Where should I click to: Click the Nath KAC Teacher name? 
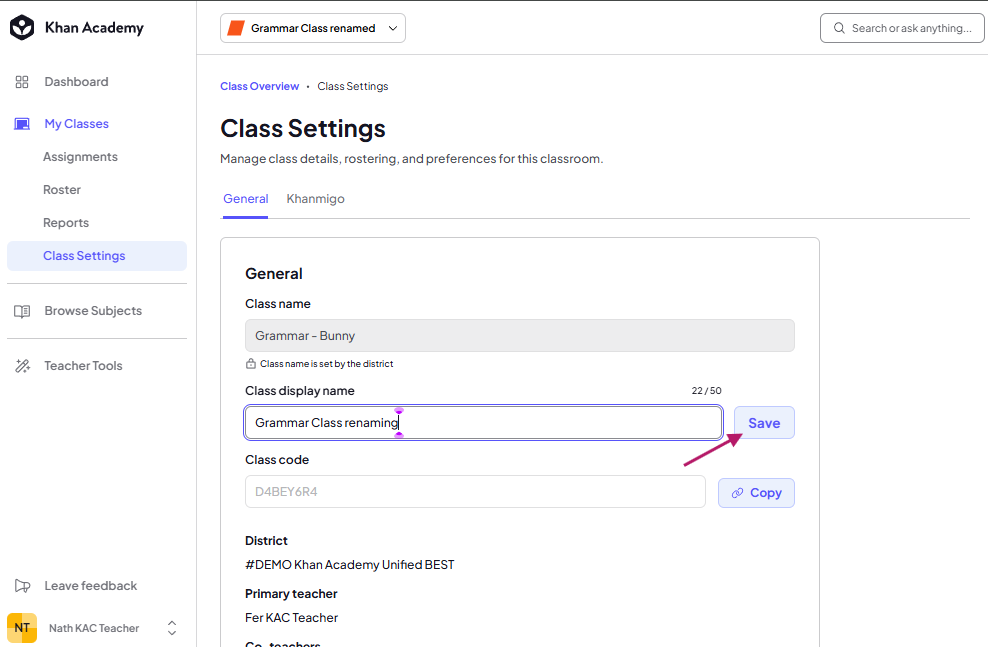pos(94,628)
